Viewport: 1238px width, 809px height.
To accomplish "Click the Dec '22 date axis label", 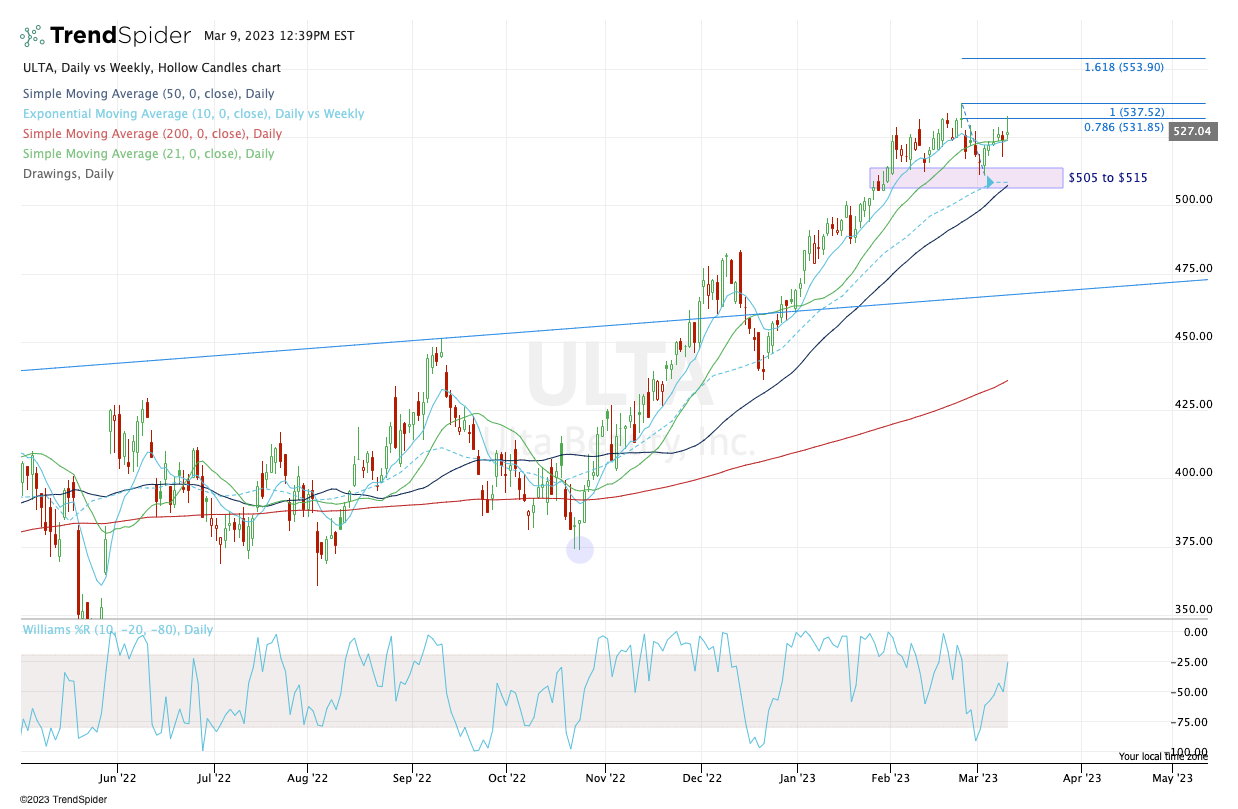I will pyautogui.click(x=702, y=776).
